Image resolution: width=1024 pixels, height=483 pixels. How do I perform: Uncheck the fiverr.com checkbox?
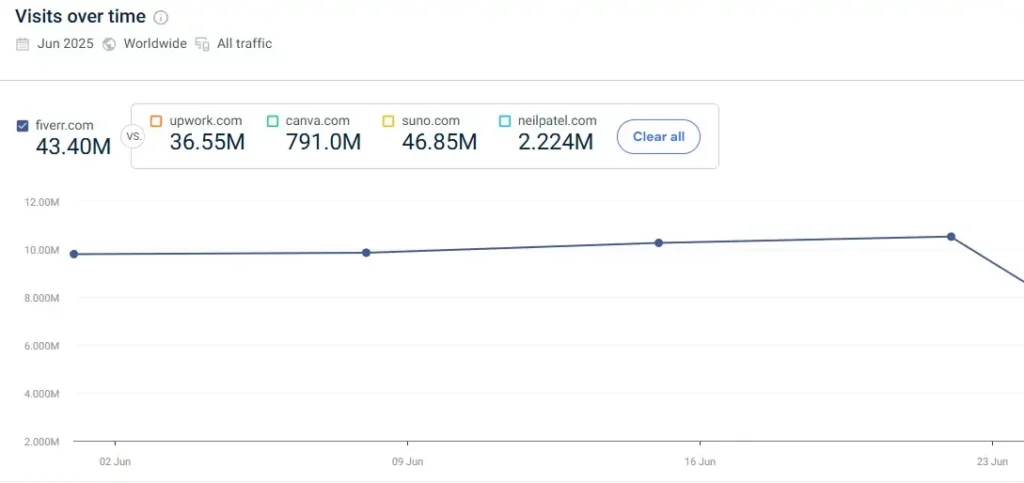point(22,126)
